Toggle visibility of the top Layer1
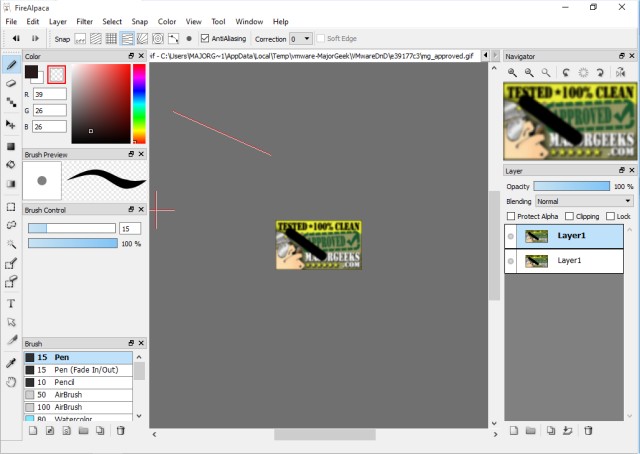Image resolution: width=640 pixels, height=454 pixels. coord(511,236)
